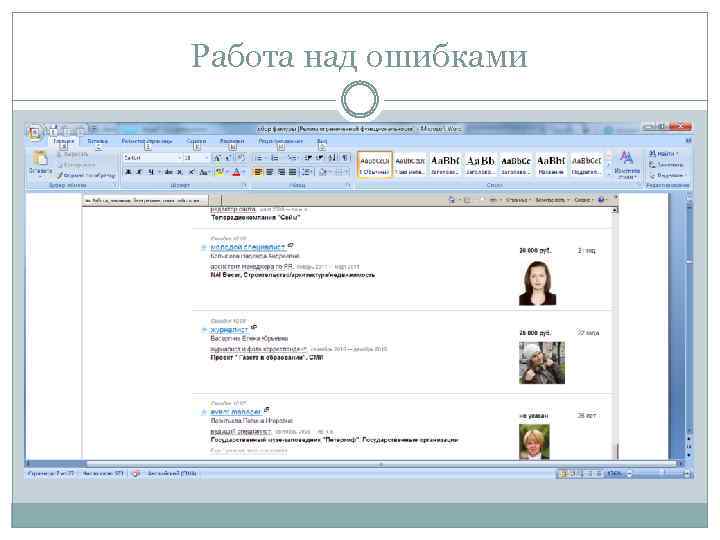Click the Borders icon in Paragraph group
Image resolution: width=720 pixels, height=540 pixels.
coord(339,172)
